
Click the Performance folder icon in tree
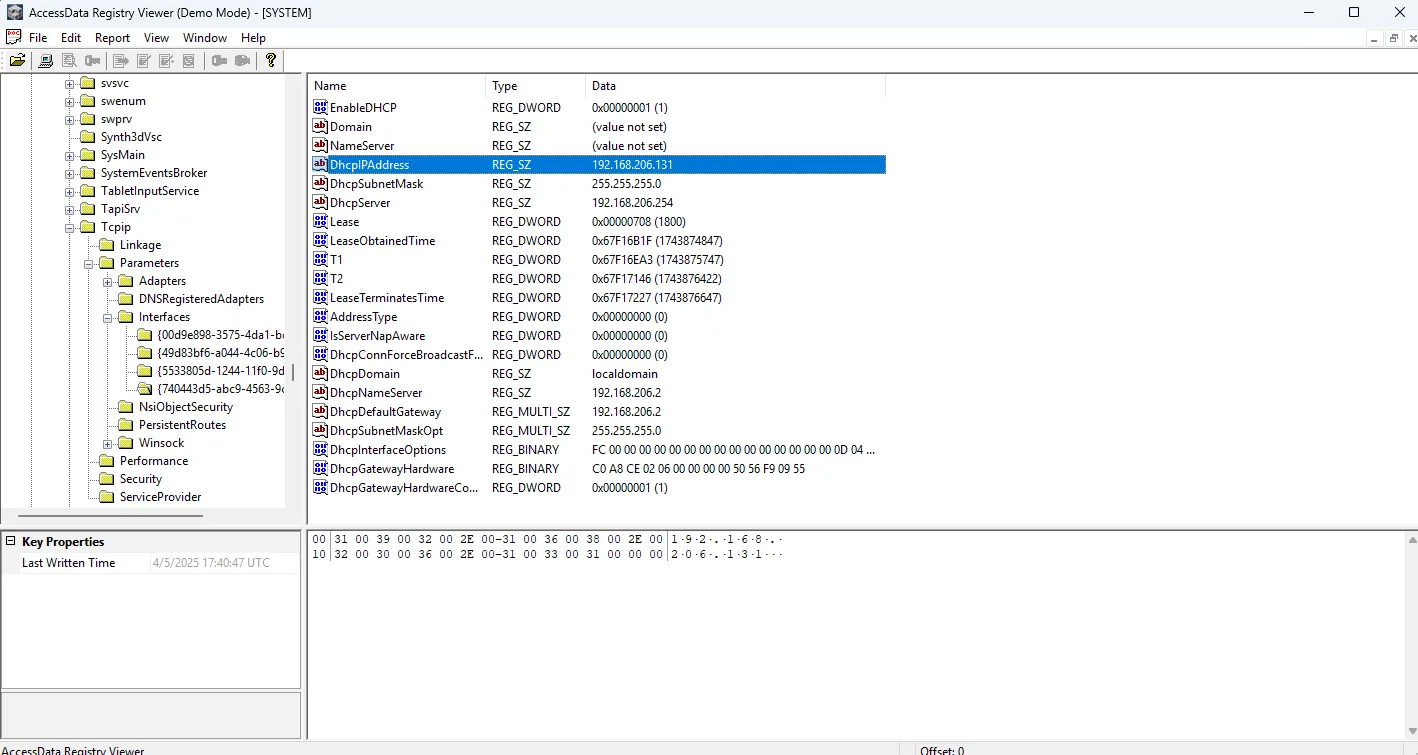coord(107,461)
